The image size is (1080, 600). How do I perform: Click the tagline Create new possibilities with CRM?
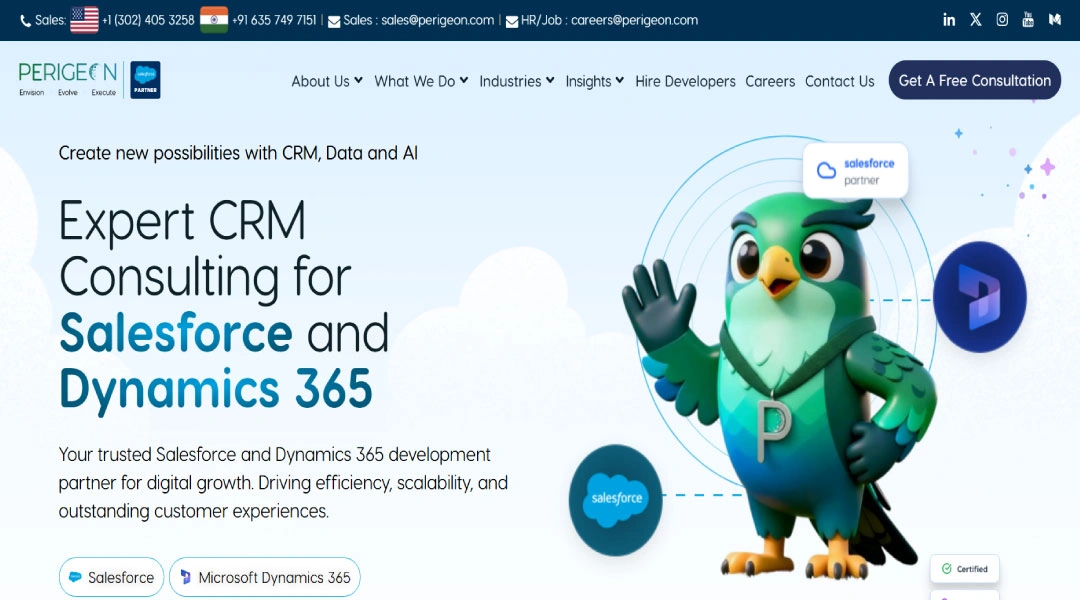[x=238, y=153]
